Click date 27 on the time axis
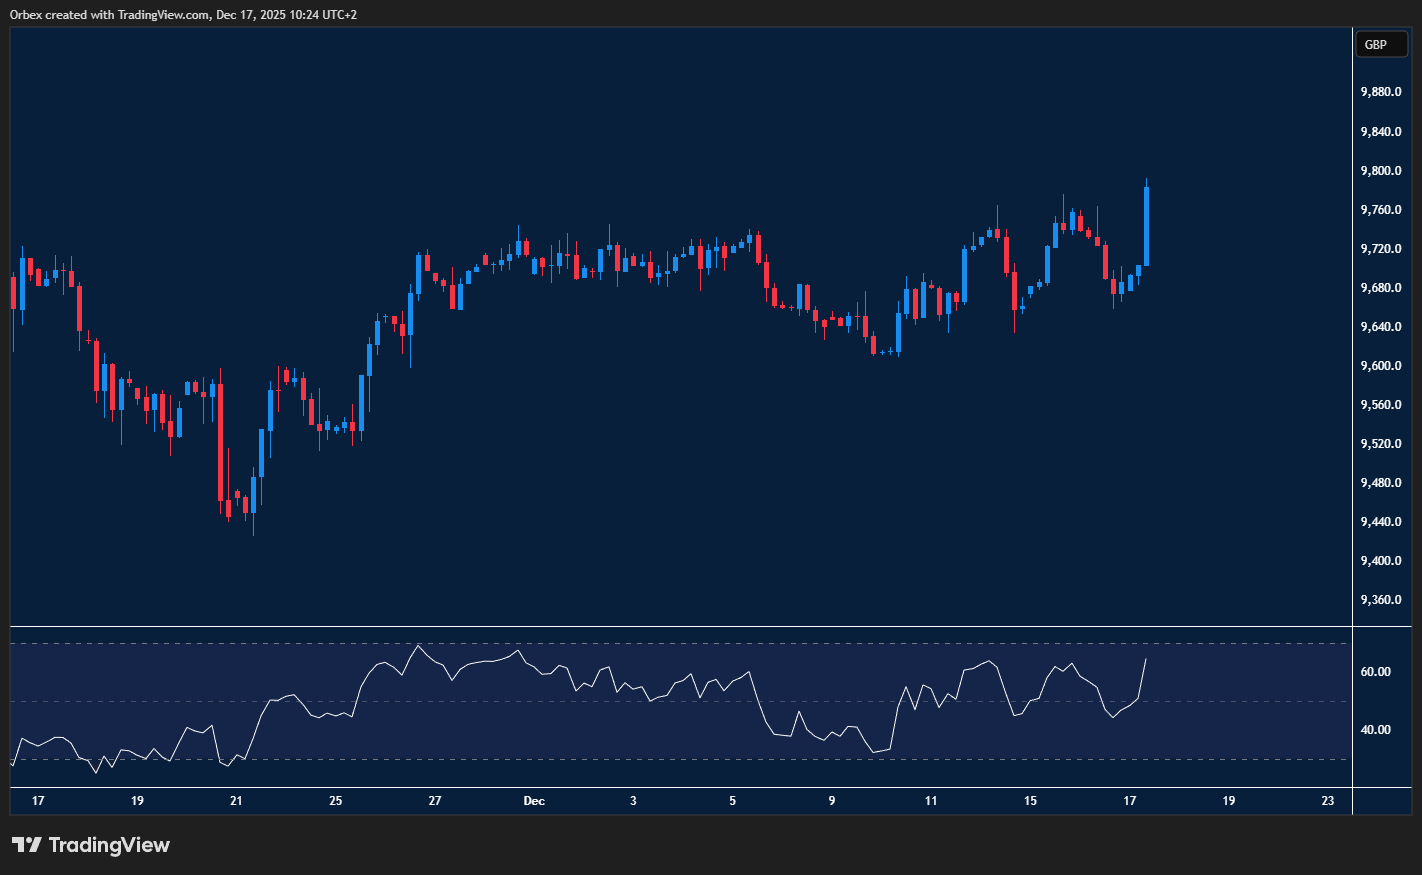Screen dimensions: 1422x875 point(435,801)
